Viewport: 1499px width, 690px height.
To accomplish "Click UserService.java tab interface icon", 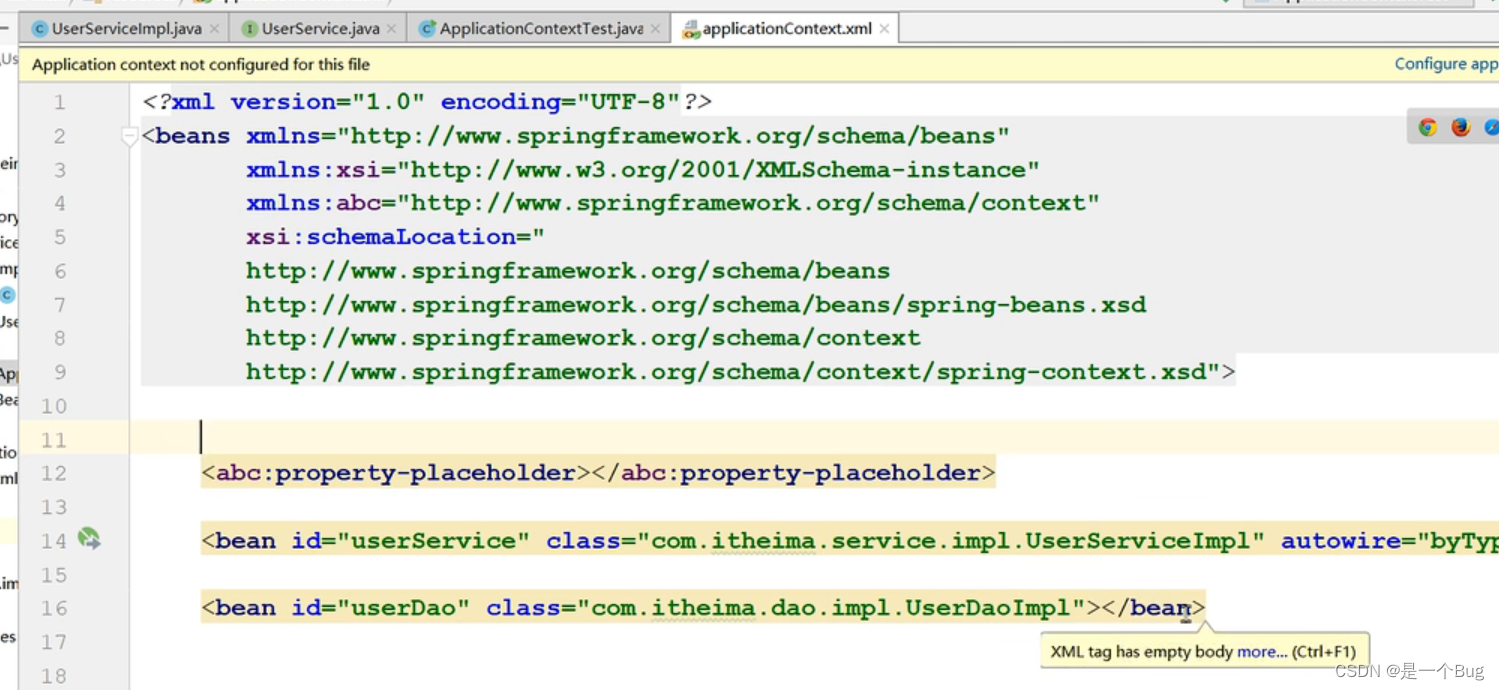I will click(x=250, y=29).
